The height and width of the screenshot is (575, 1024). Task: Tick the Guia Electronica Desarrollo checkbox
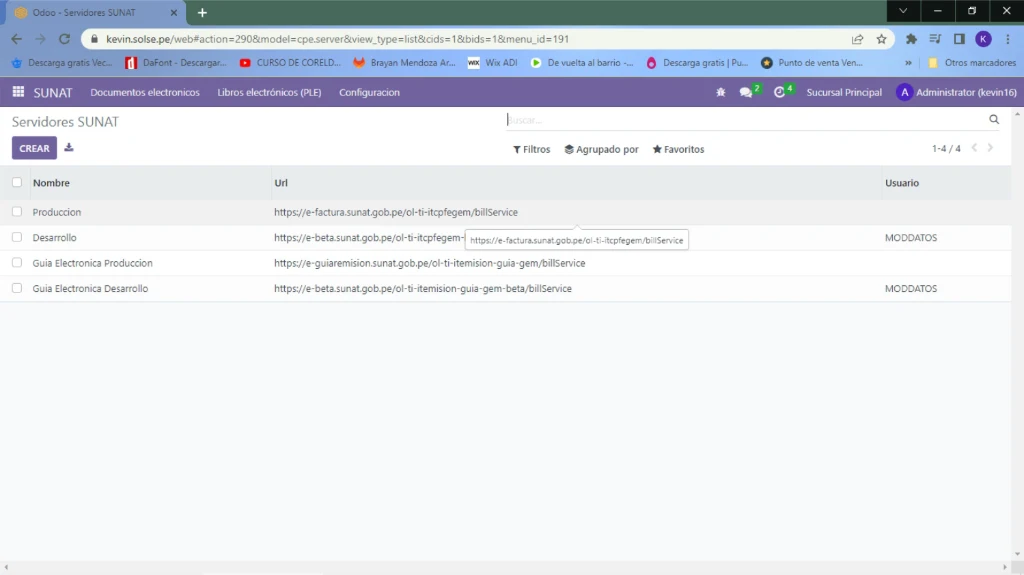[17, 288]
